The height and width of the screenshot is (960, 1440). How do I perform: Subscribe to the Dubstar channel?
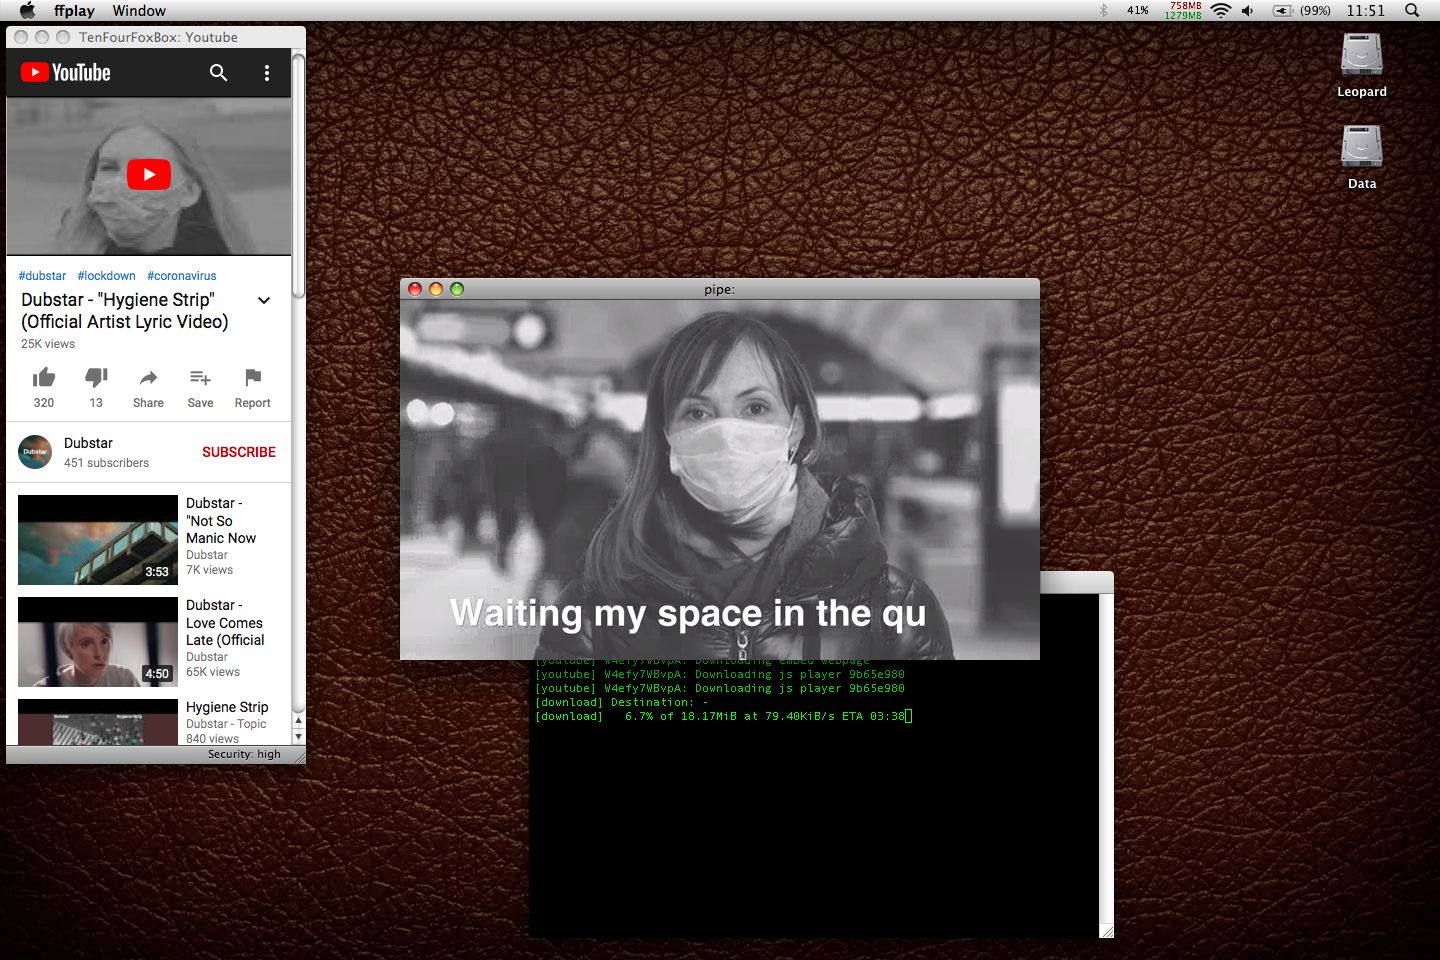pos(239,452)
